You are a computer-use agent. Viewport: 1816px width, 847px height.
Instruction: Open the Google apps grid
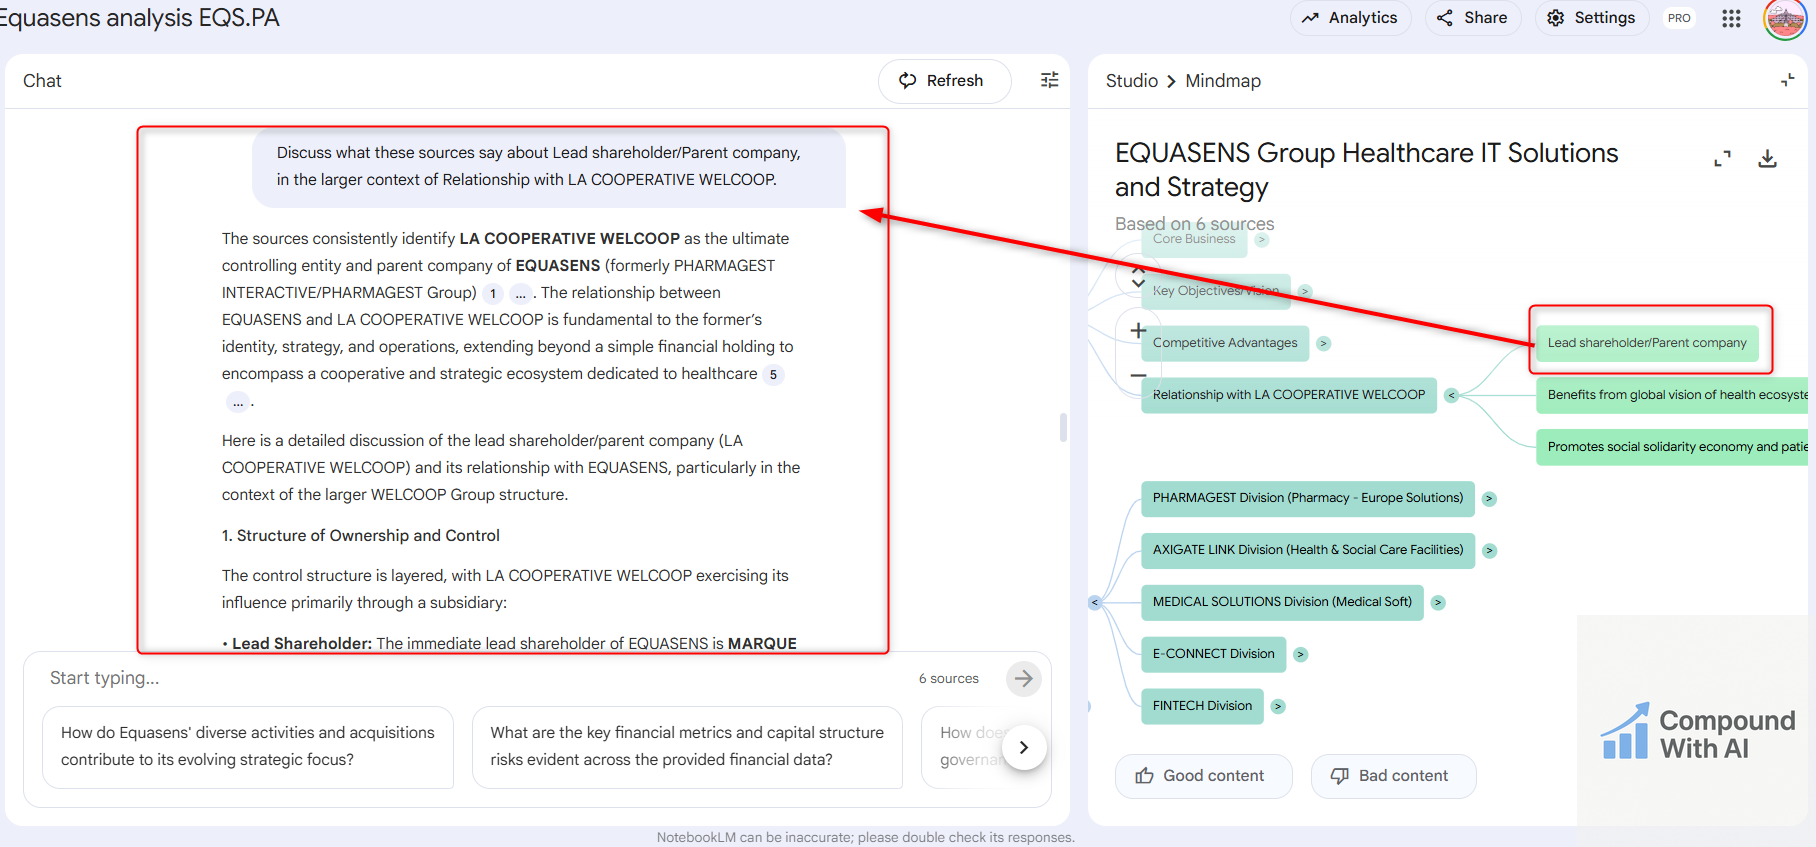pos(1731,18)
